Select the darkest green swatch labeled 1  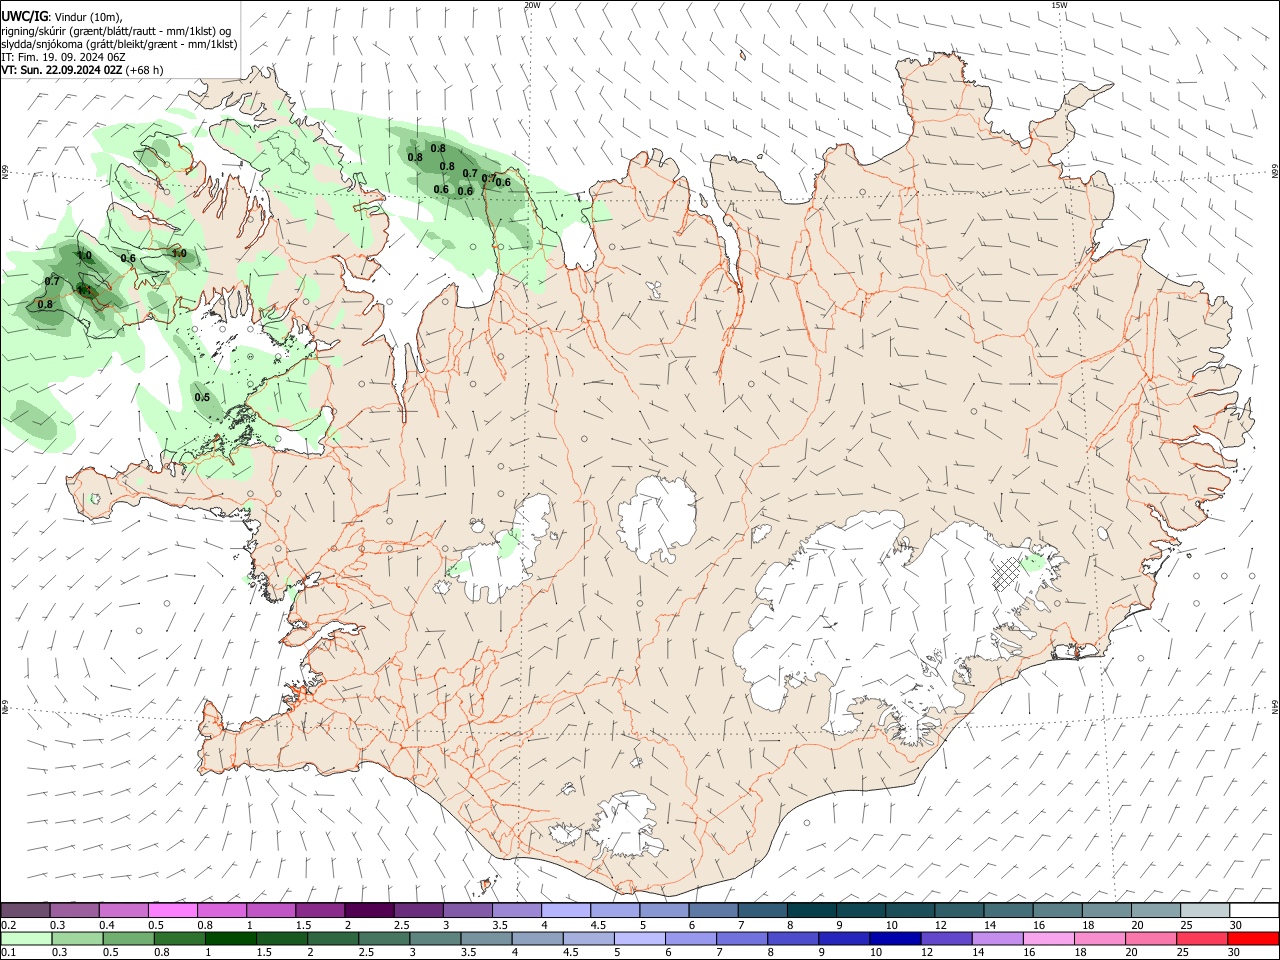229,938
